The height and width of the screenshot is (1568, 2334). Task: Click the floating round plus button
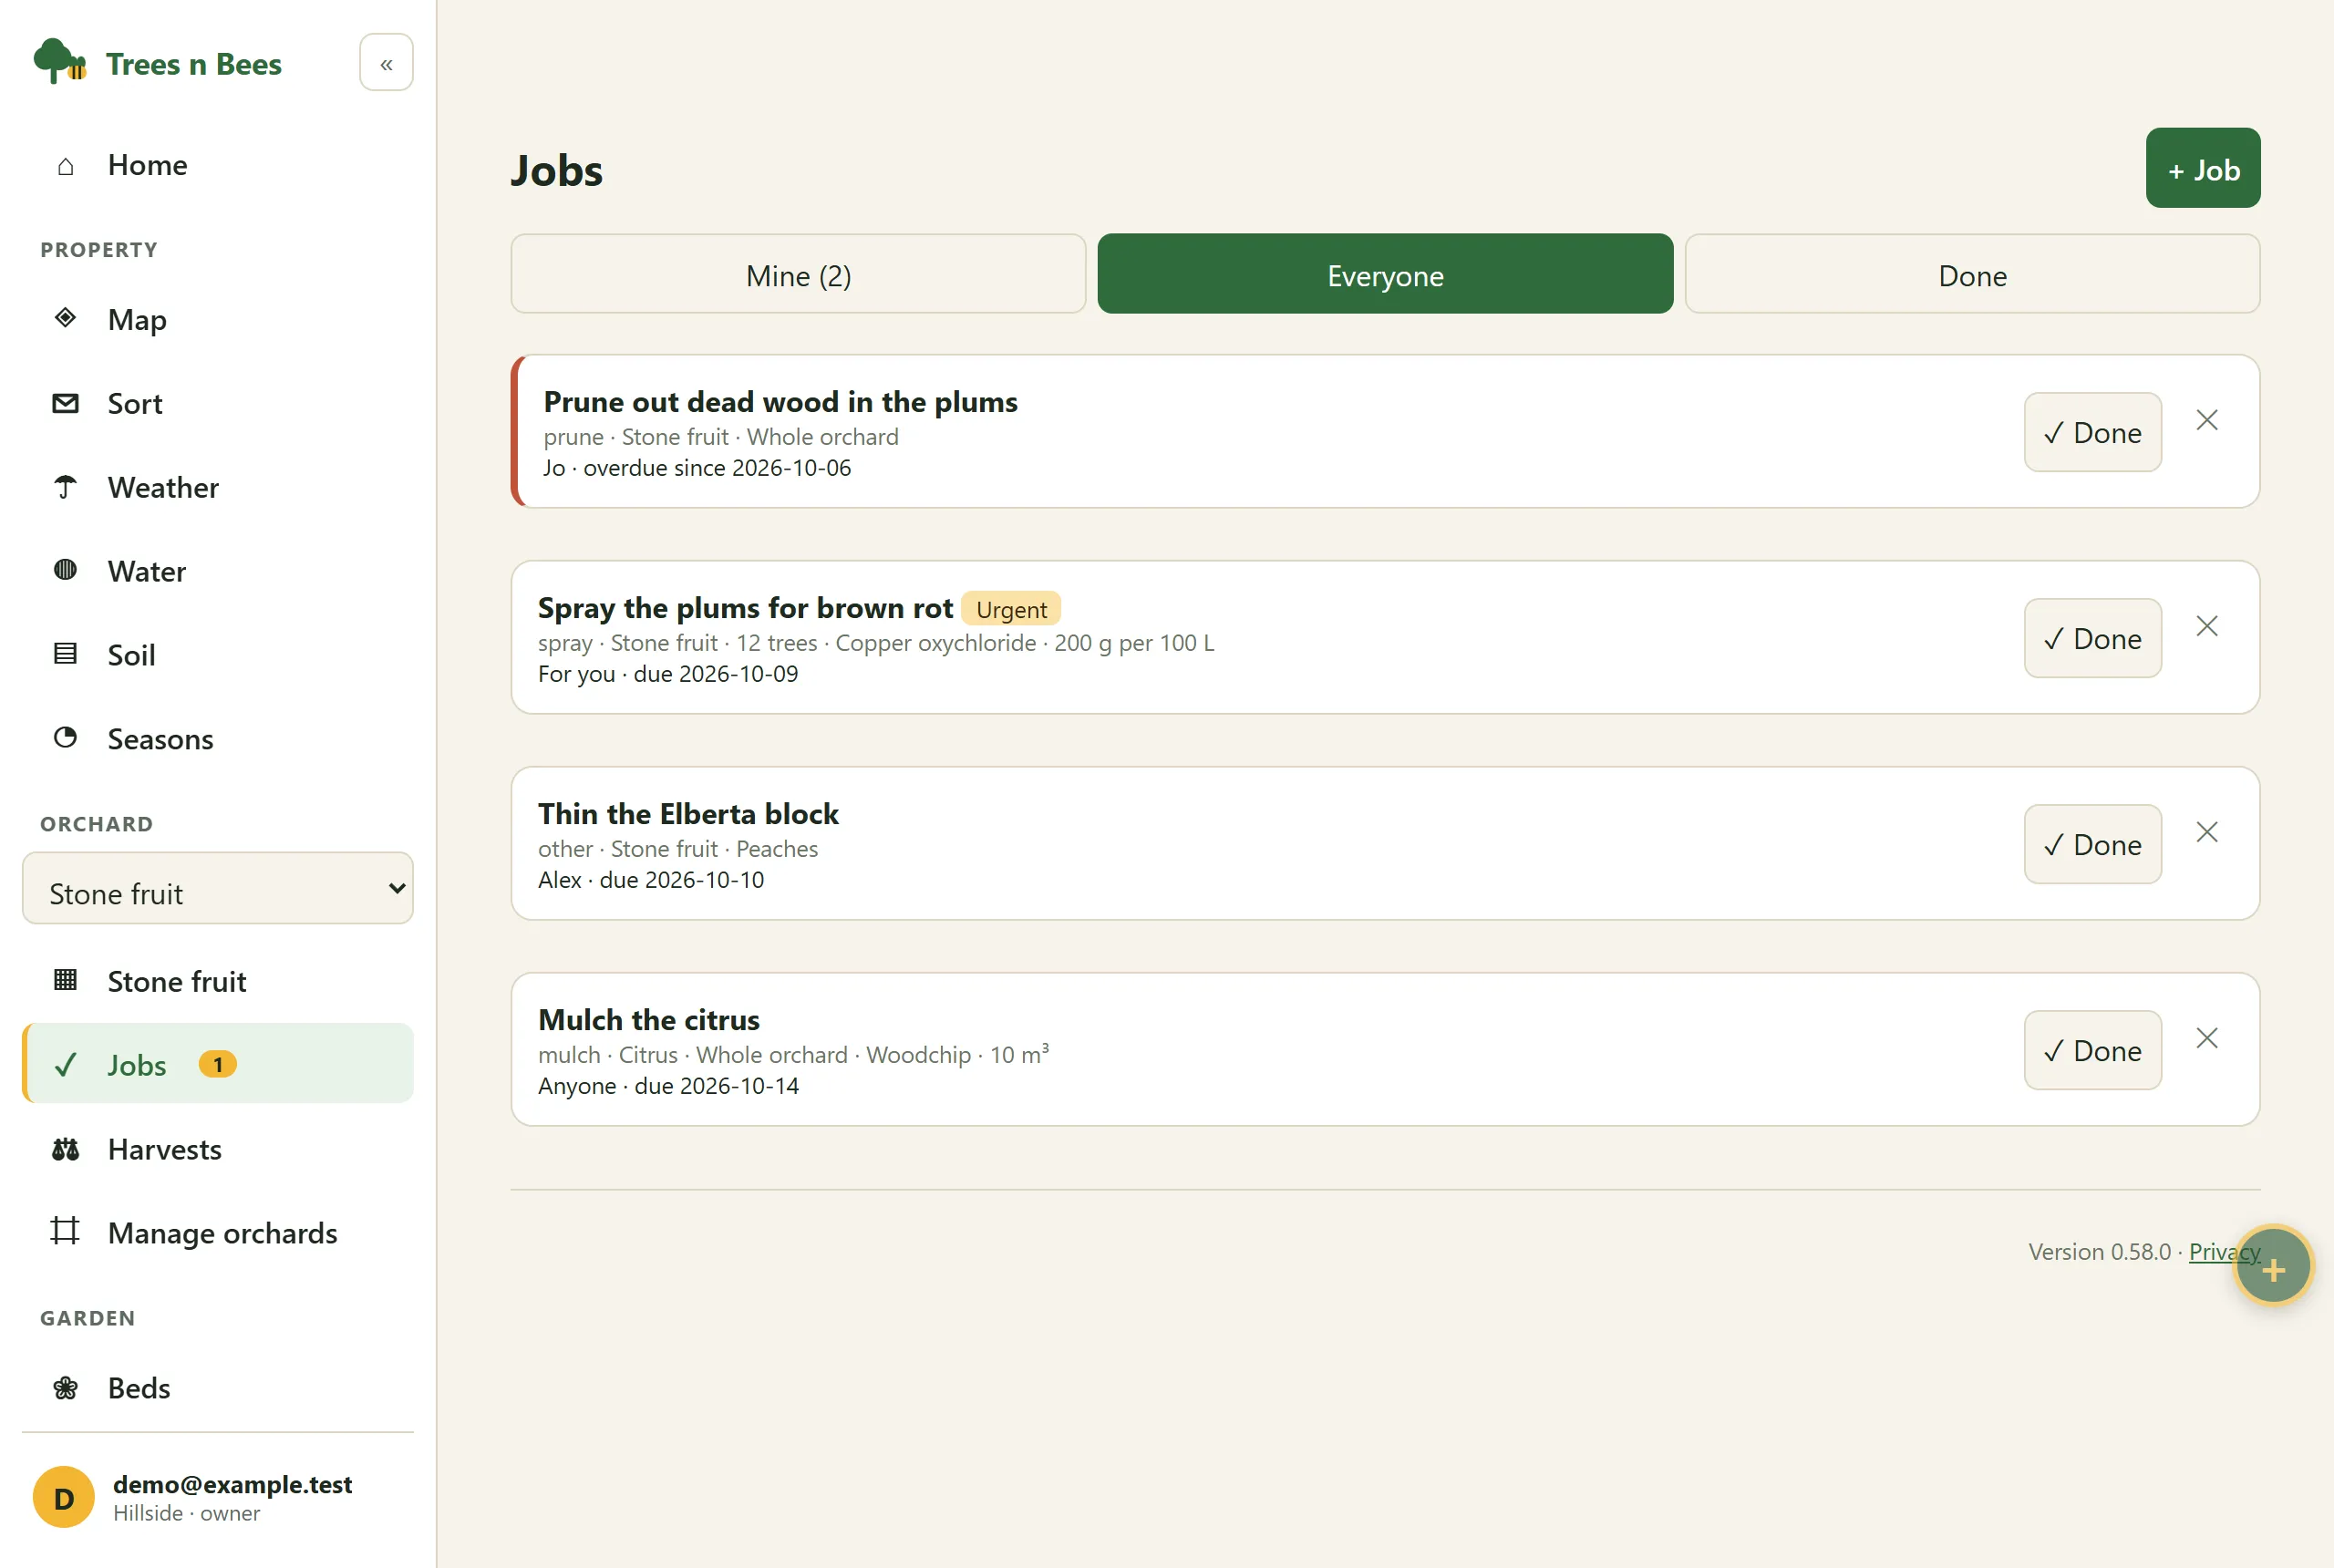coord(2273,1267)
